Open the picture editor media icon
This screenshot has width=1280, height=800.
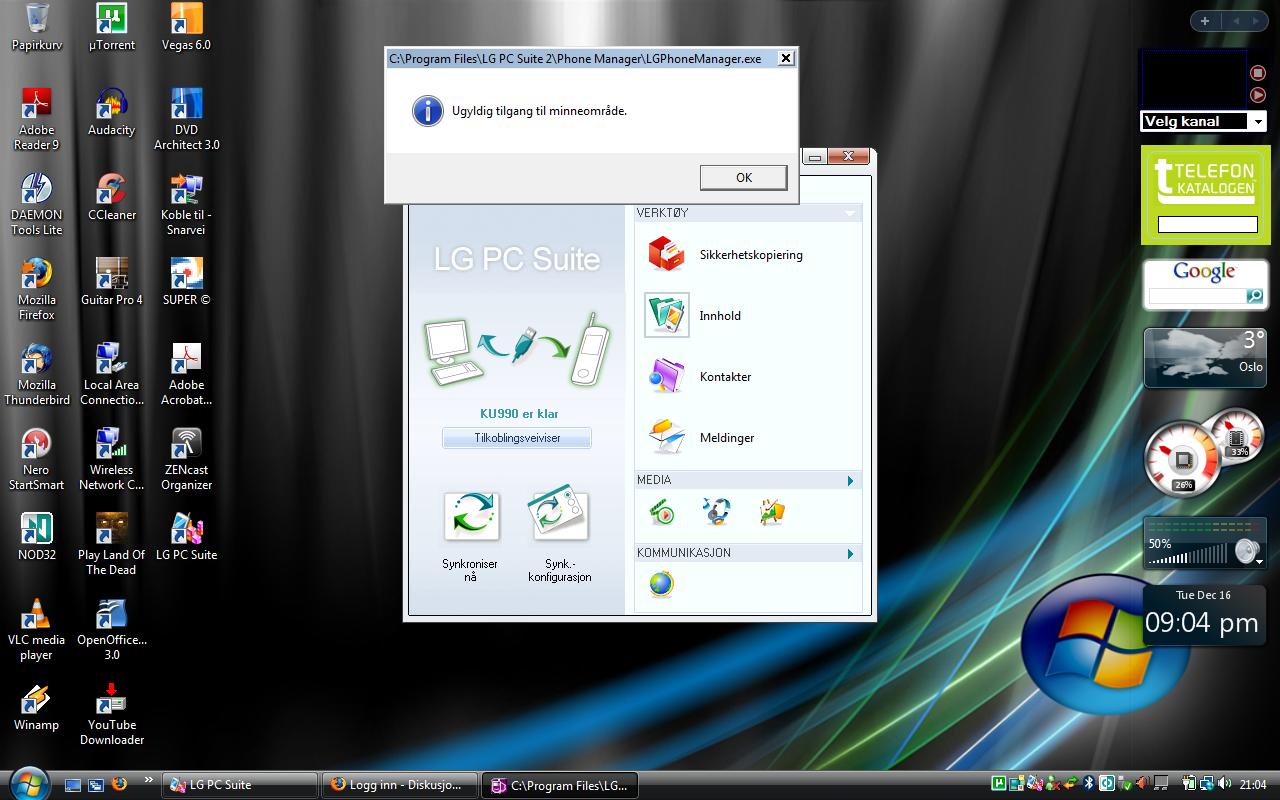tap(771, 512)
